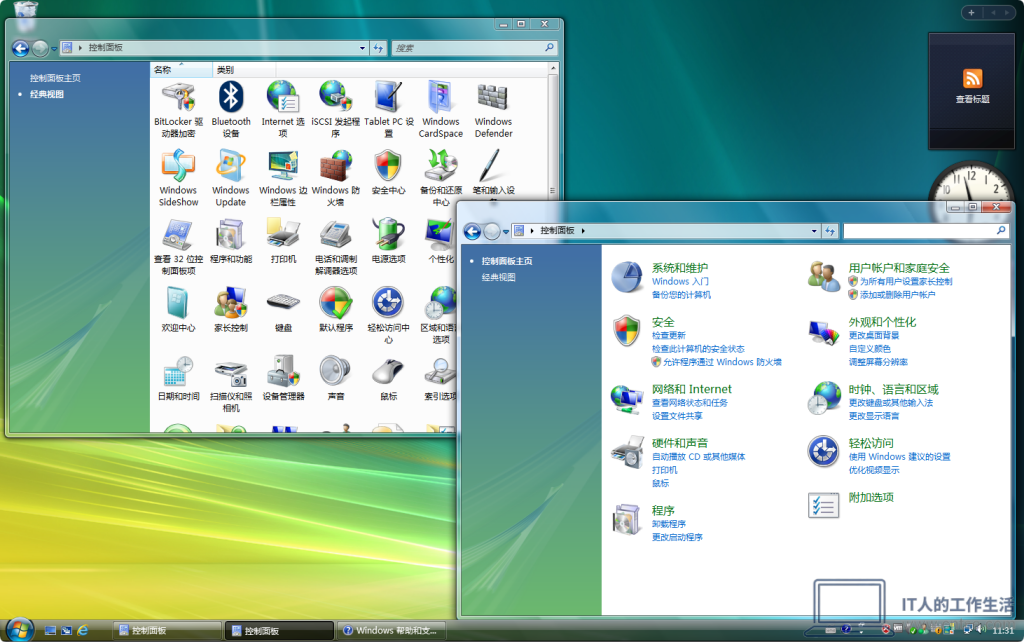1024x642 pixels.
Task: Open 附加选项 category
Action: [x=871, y=497]
